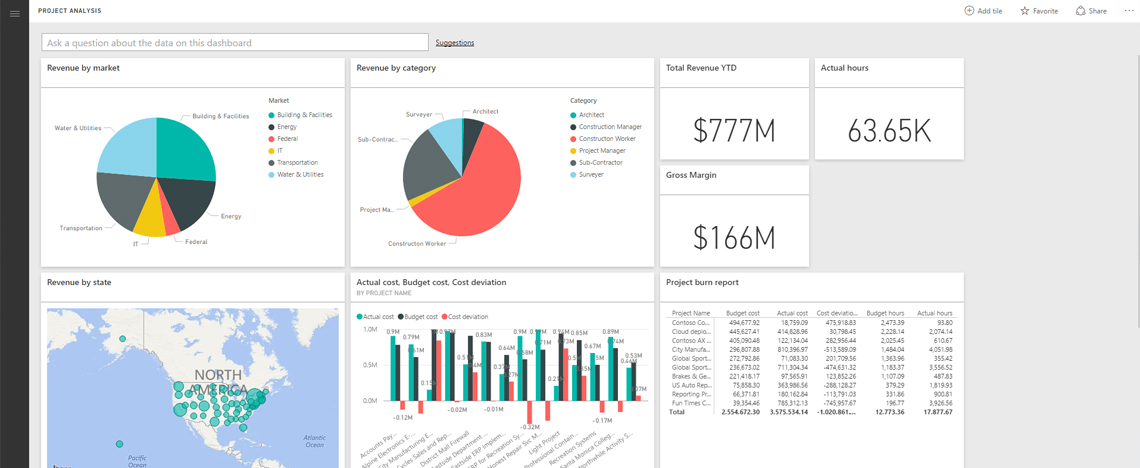Click the Building & Facilities legend swatch

271,115
